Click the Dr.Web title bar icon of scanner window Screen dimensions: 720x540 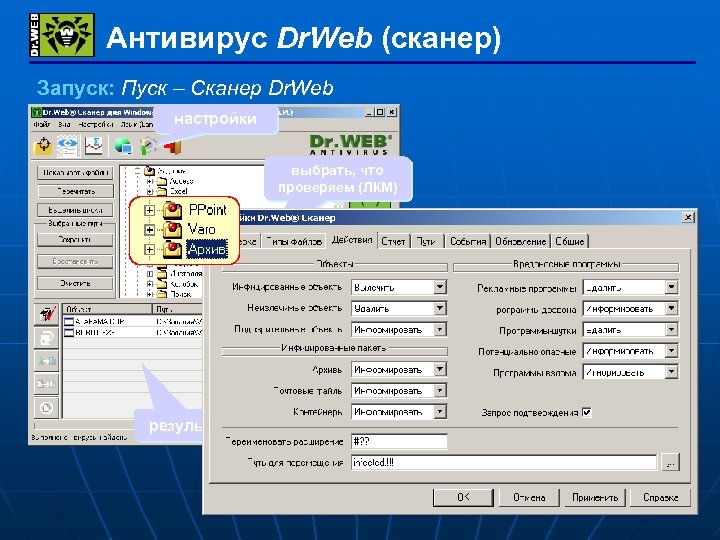click(36, 112)
